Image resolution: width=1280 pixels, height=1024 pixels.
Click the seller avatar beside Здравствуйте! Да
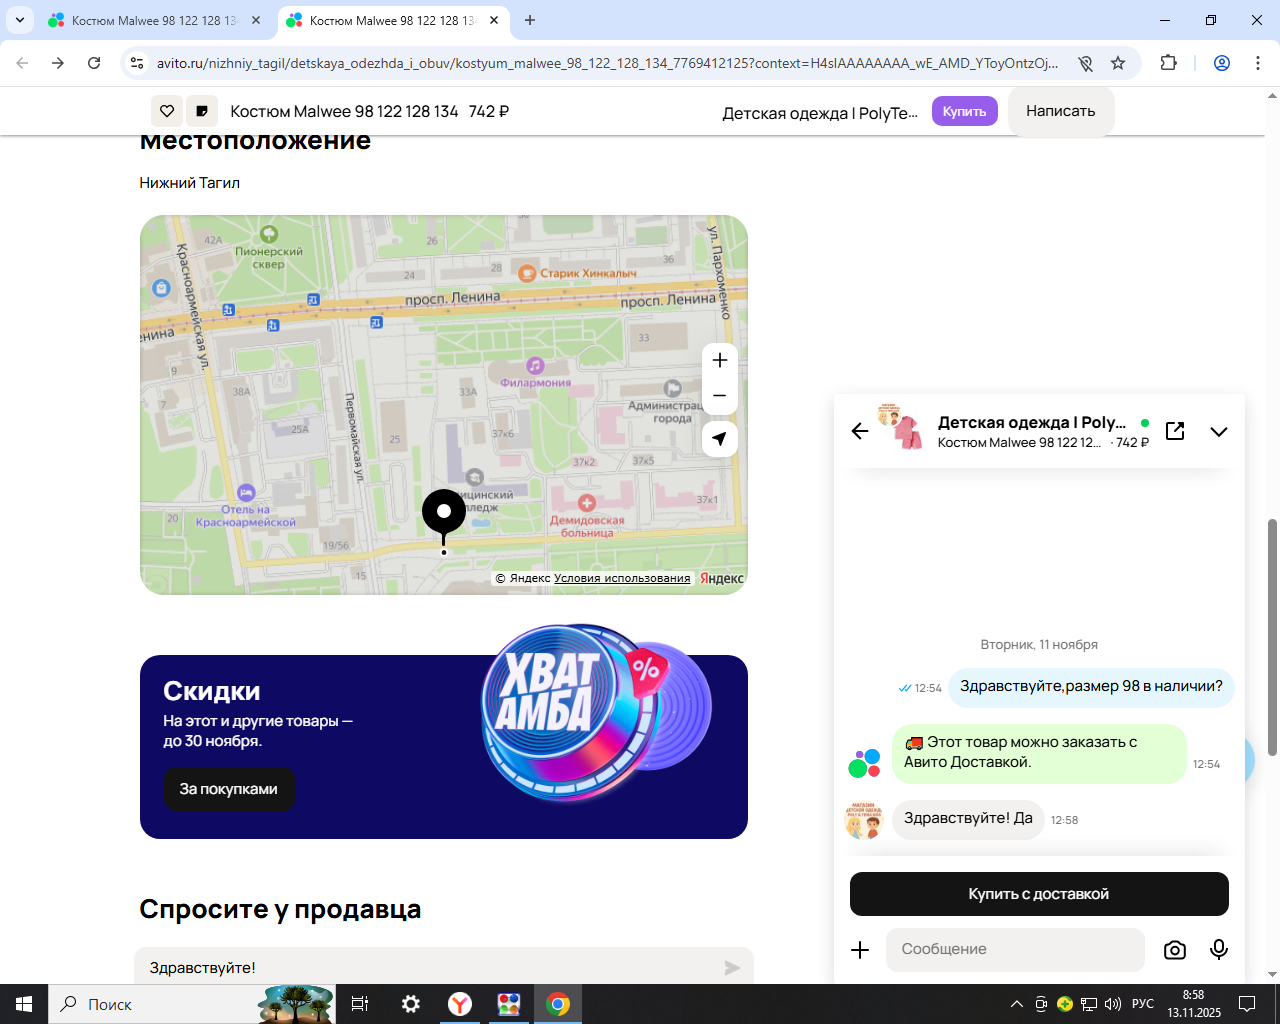[864, 820]
